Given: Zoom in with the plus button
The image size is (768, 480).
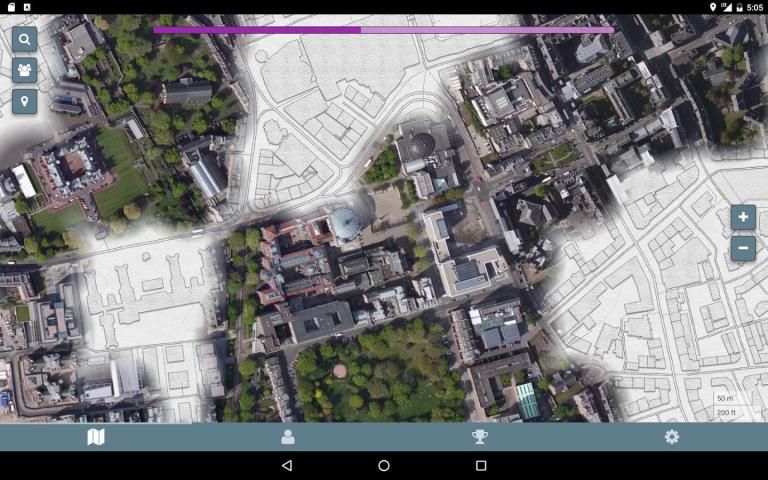Looking at the screenshot, I should click(743, 217).
